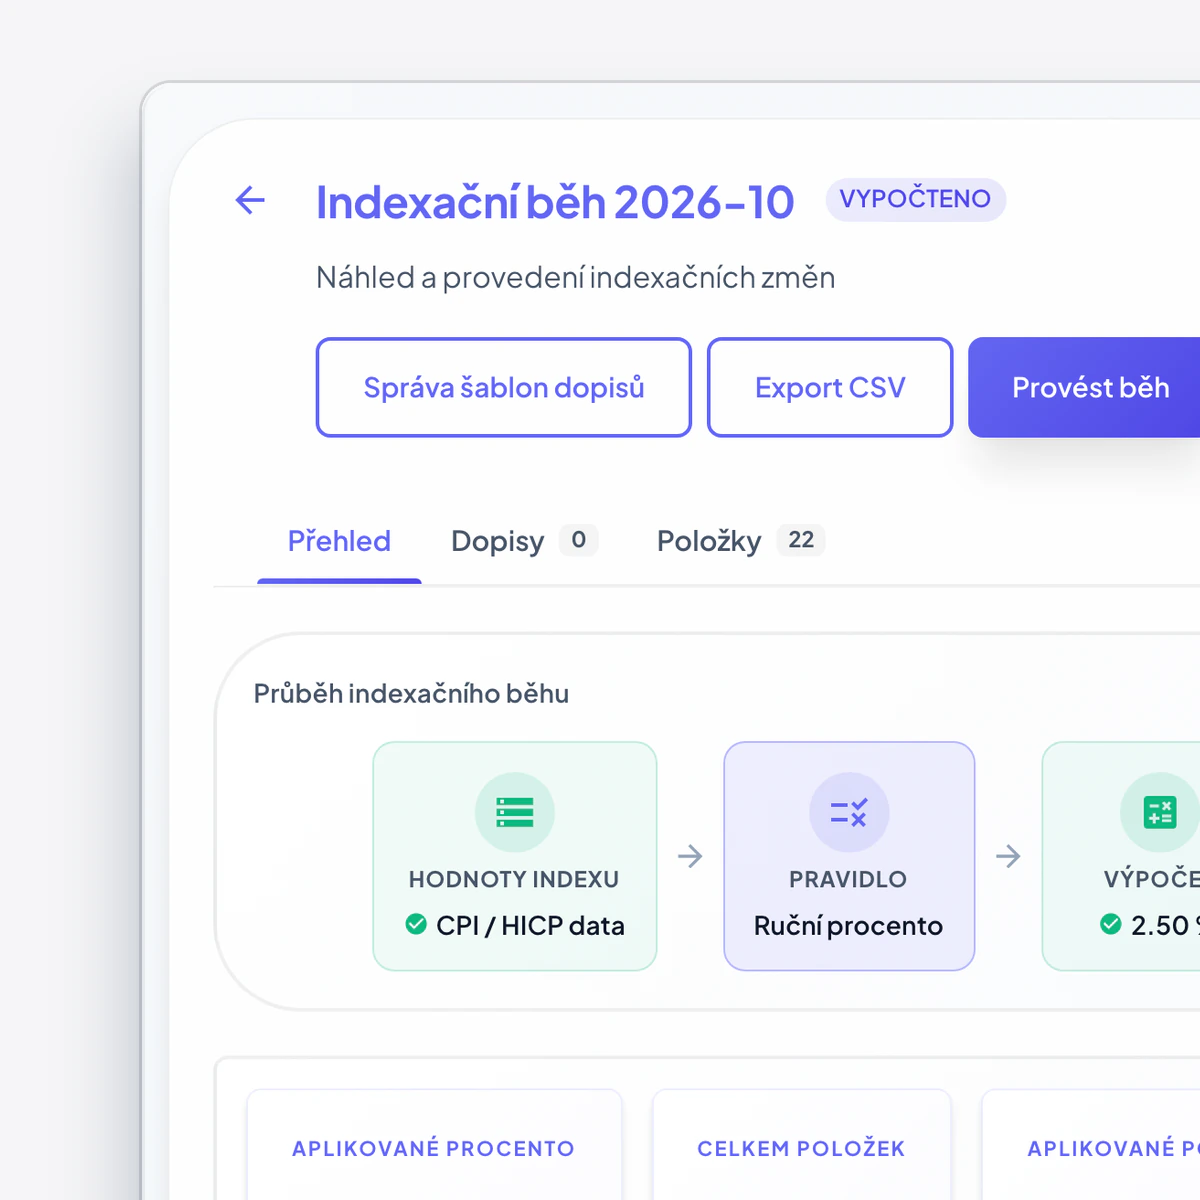Click green checkmark beside 2.50 value
The height and width of the screenshot is (1200, 1200).
point(1110,924)
